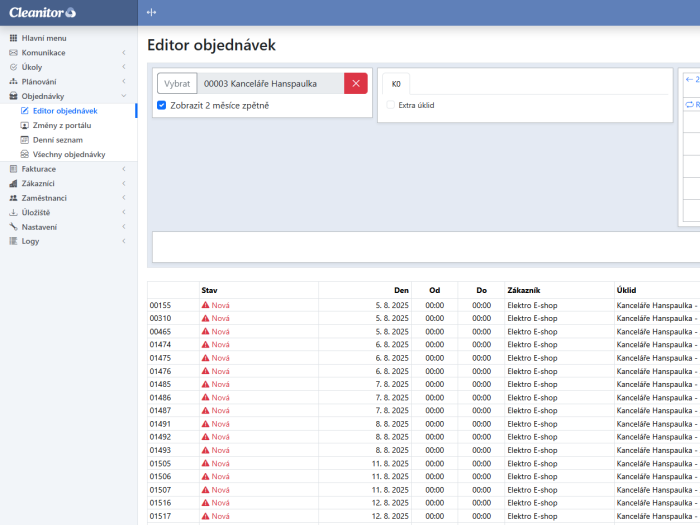Click warning icon on order 00155
700x525 pixels.
coord(206,305)
